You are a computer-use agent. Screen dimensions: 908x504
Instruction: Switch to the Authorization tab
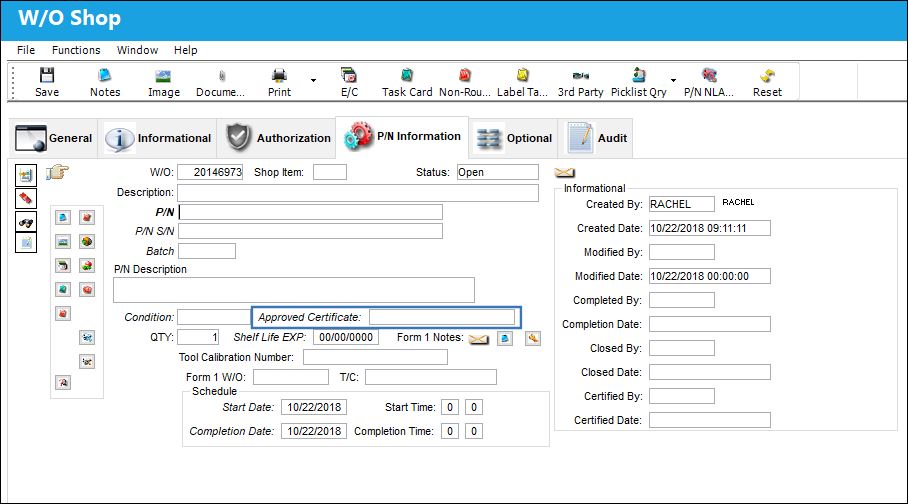click(x=277, y=138)
